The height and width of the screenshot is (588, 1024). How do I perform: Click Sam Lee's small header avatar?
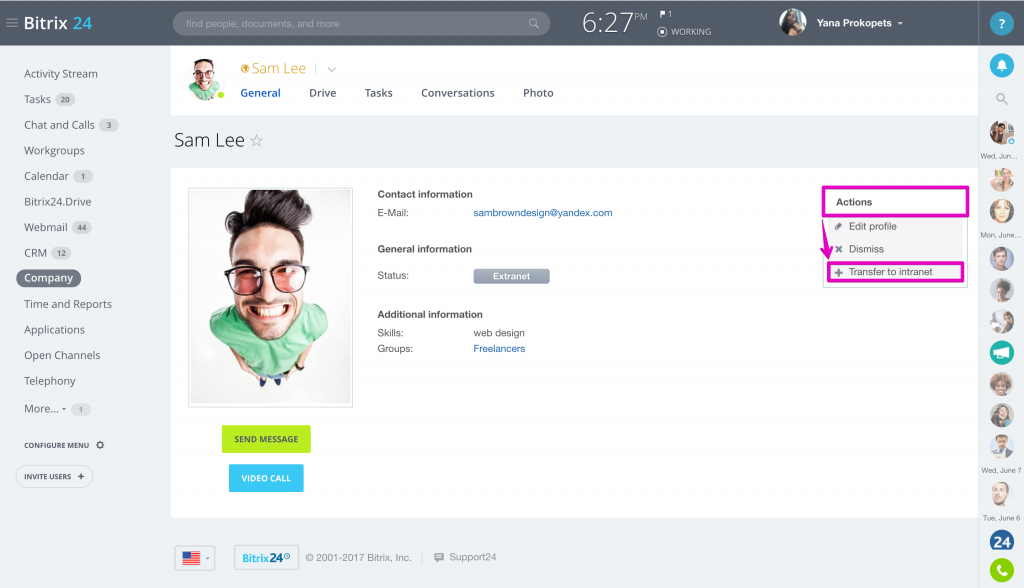coord(204,79)
